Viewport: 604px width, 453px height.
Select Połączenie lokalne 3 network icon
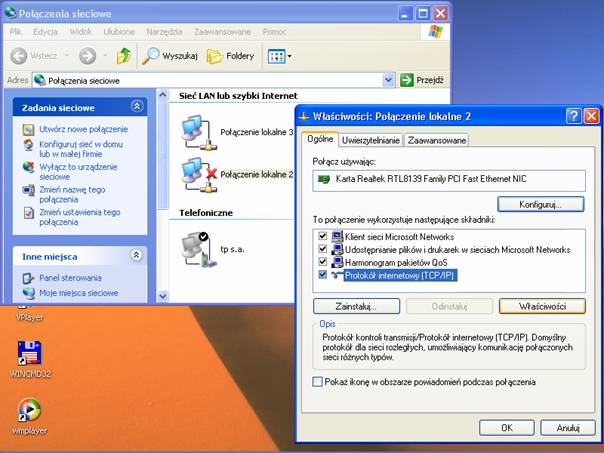coord(198,133)
